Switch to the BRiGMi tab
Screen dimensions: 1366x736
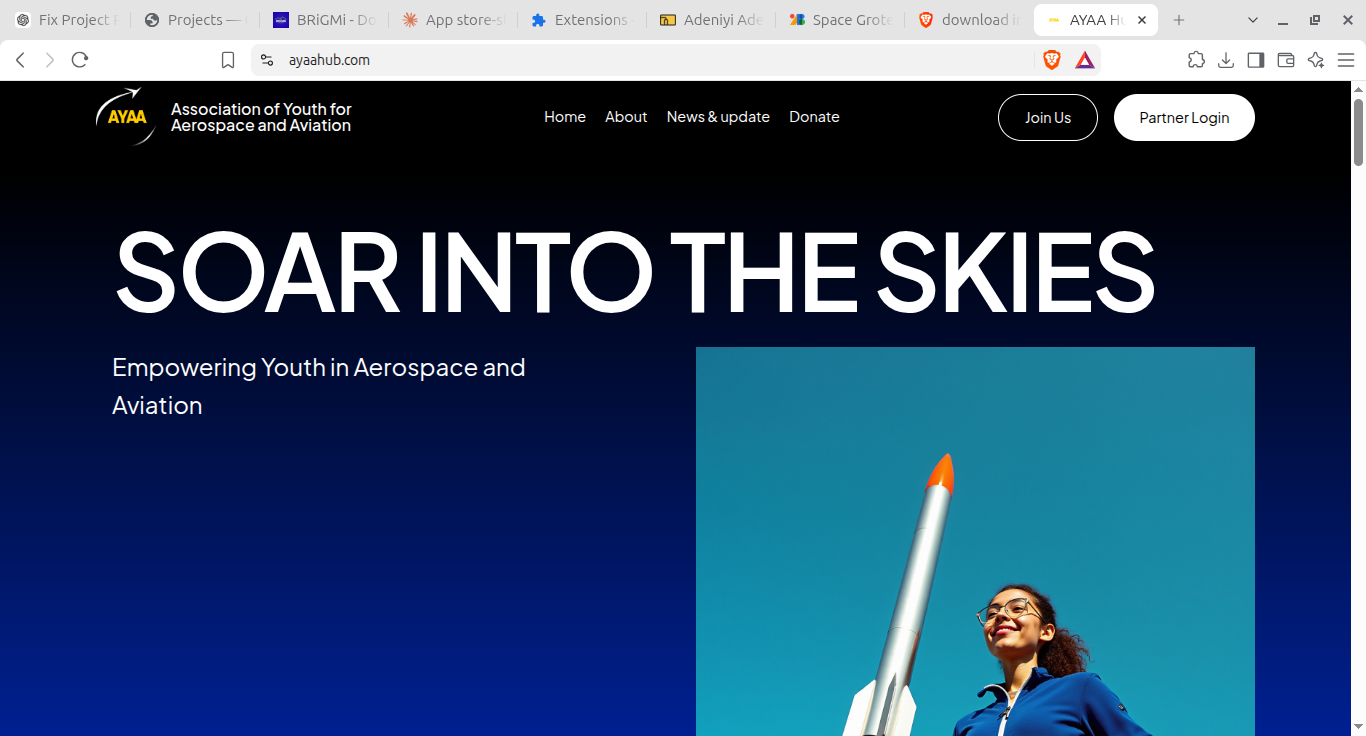pyautogui.click(x=324, y=20)
